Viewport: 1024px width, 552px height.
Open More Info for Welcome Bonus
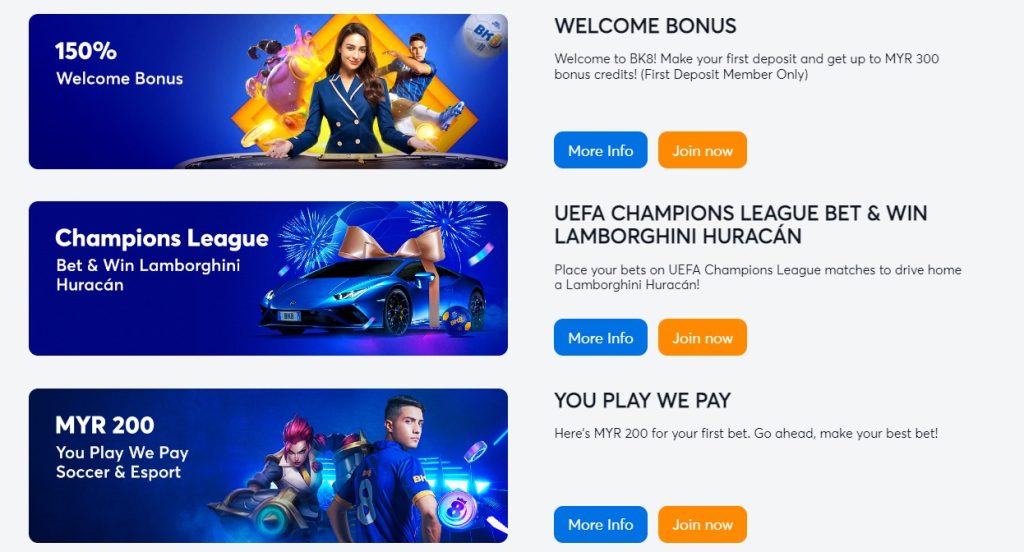pos(600,150)
